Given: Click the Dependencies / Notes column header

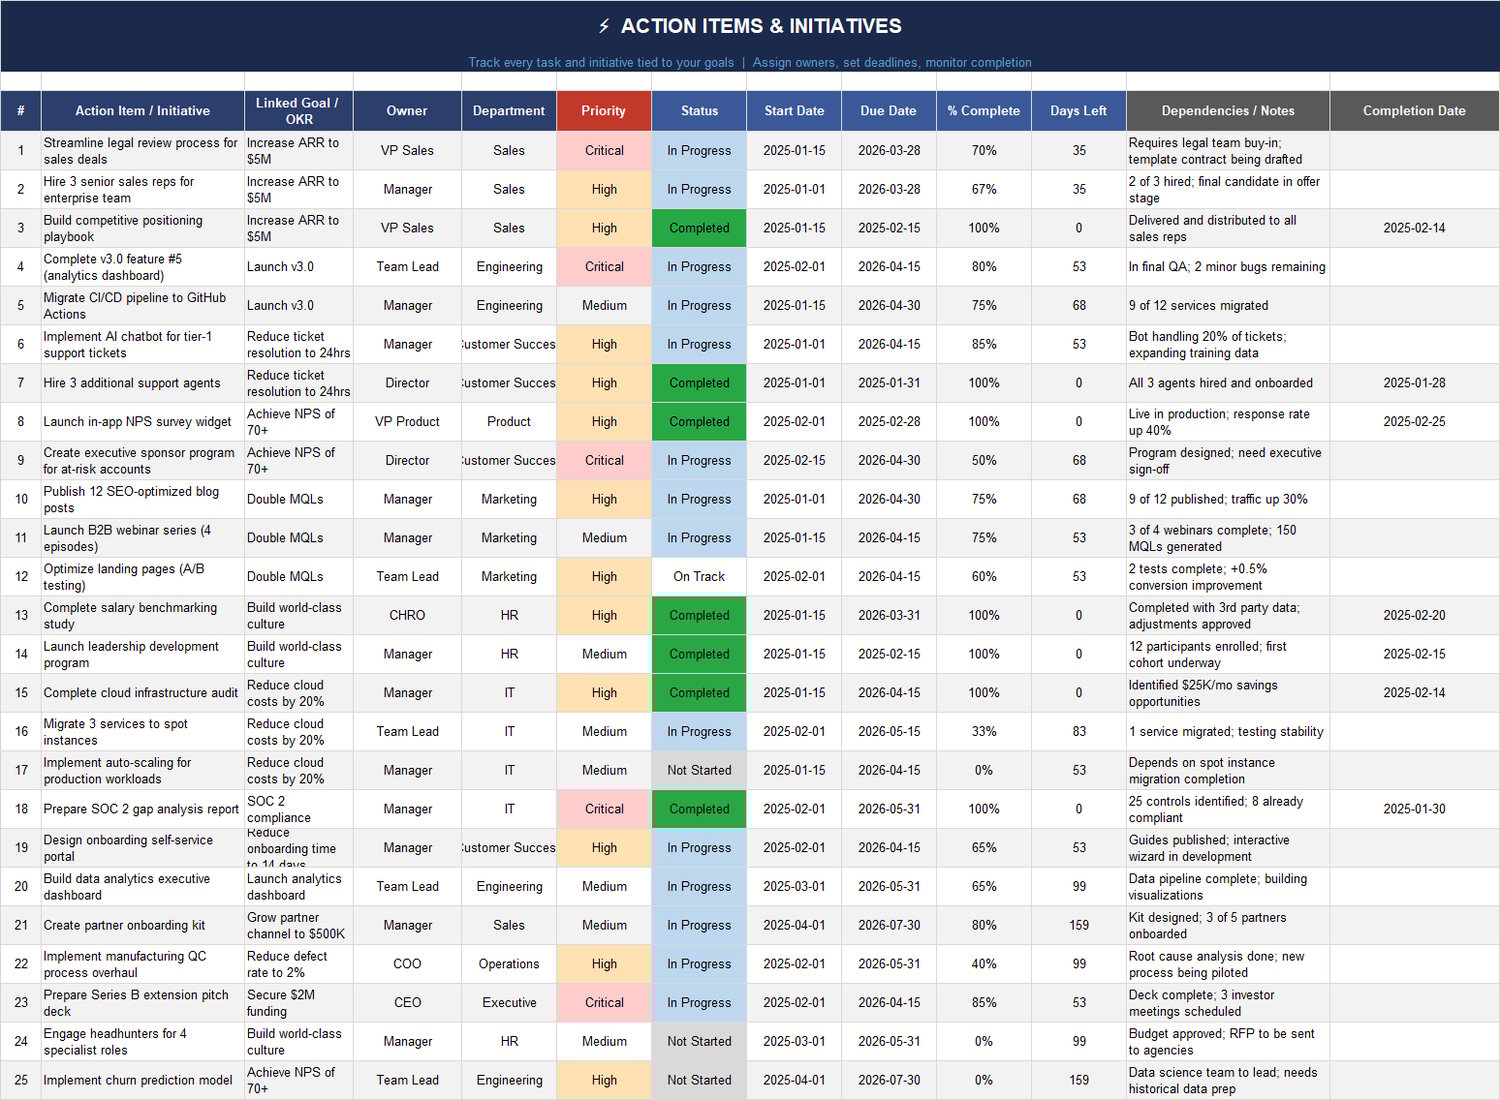Looking at the screenshot, I should click(1227, 111).
